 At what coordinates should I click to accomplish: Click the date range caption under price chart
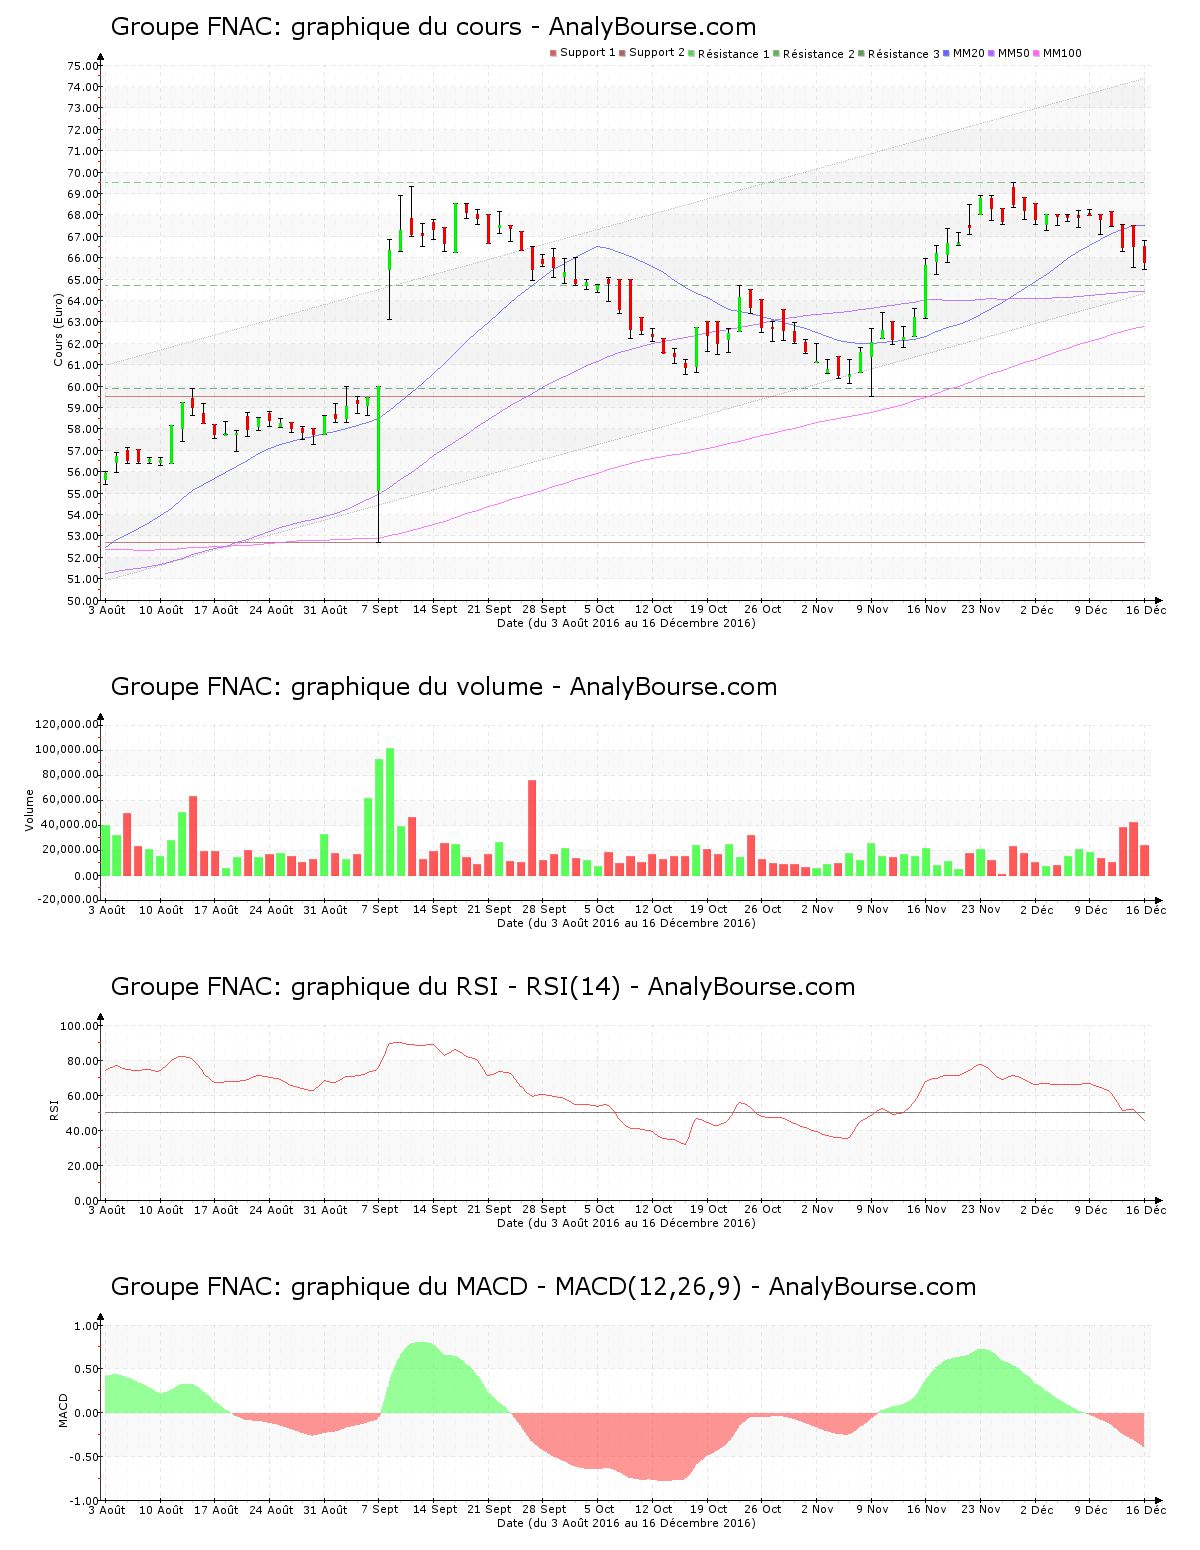pyautogui.click(x=626, y=623)
